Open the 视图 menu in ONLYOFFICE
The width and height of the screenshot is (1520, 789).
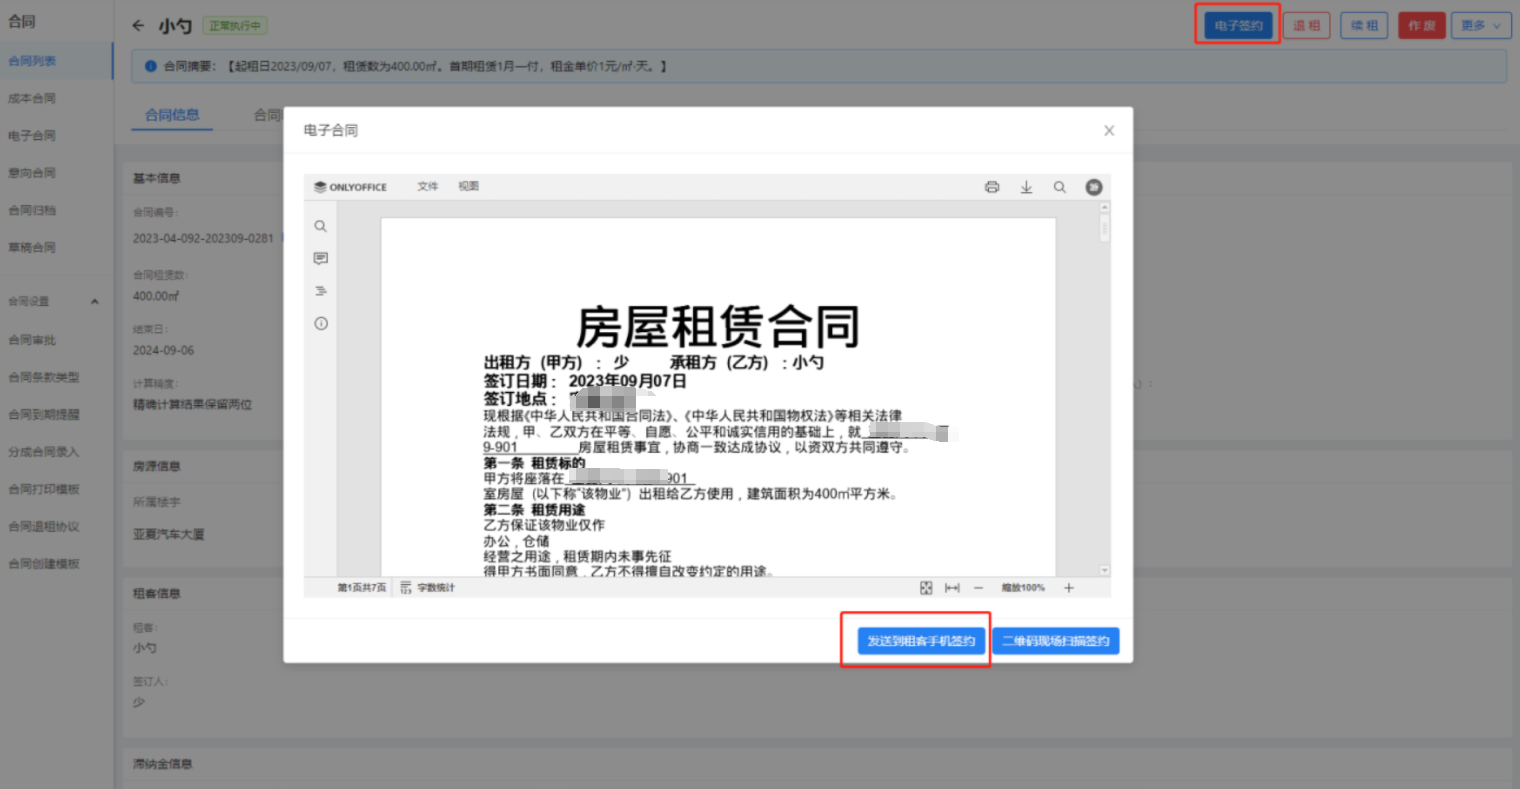468,187
